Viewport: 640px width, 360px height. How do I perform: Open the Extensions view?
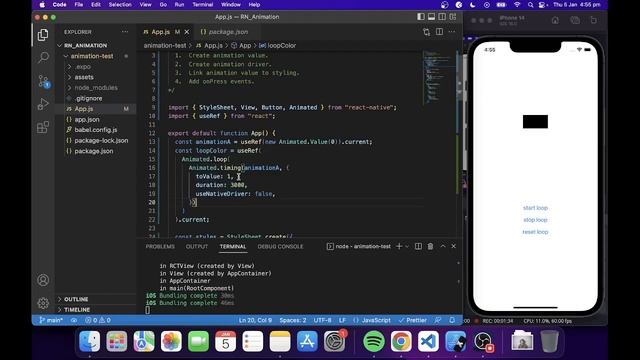pyautogui.click(x=43, y=127)
